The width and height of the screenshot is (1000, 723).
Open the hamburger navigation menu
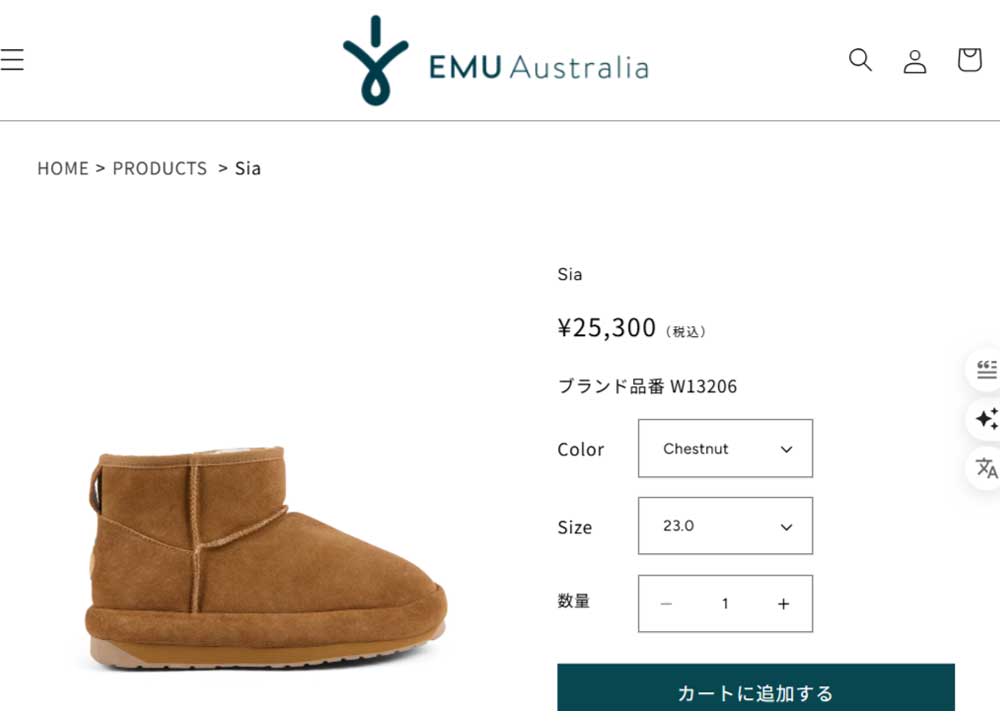pos(11,59)
